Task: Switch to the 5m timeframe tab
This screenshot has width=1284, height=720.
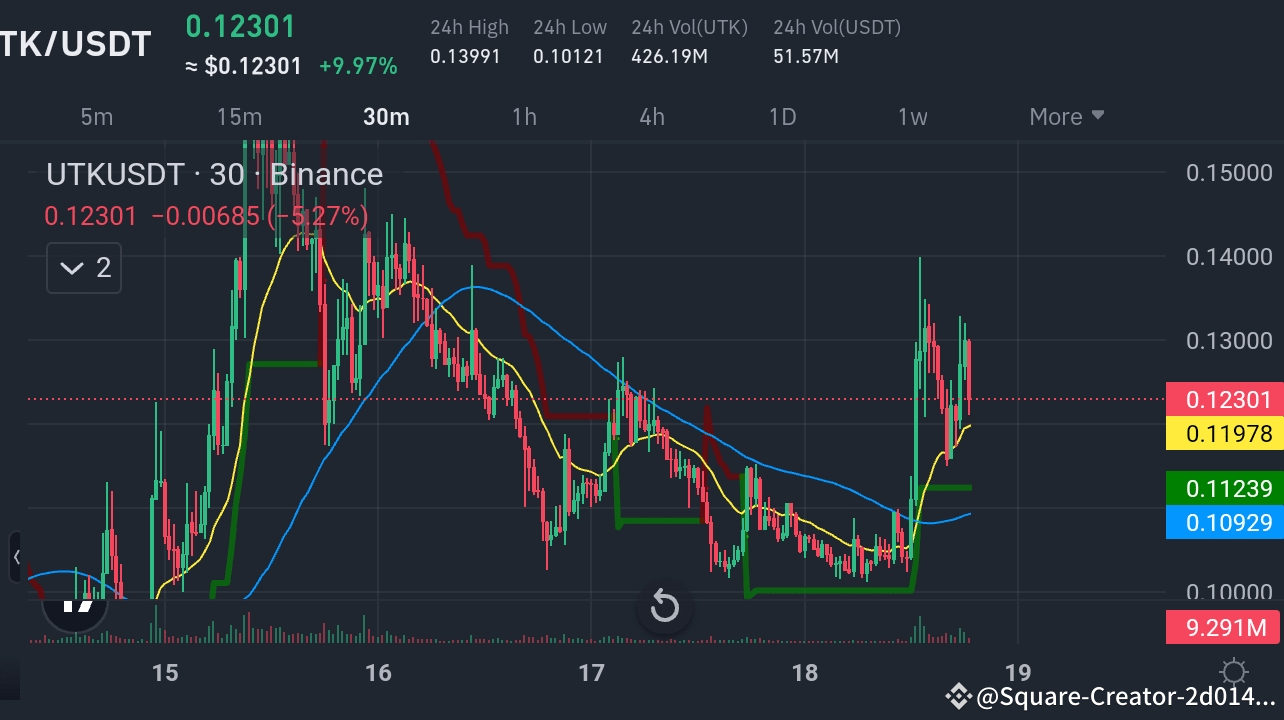Action: pos(96,117)
